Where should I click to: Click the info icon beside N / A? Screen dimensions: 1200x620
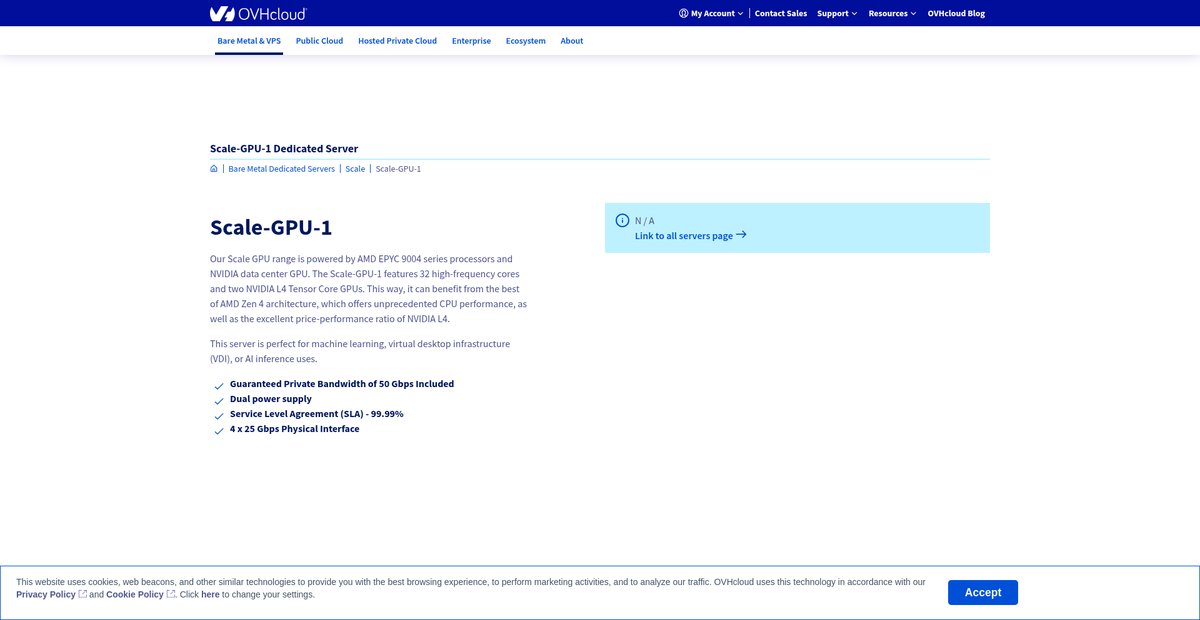pos(623,220)
